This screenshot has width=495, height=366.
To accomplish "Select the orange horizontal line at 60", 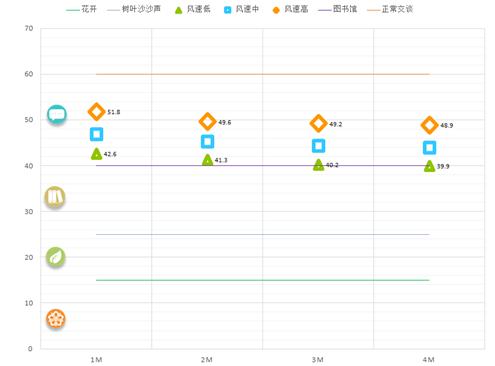I will point(263,74).
